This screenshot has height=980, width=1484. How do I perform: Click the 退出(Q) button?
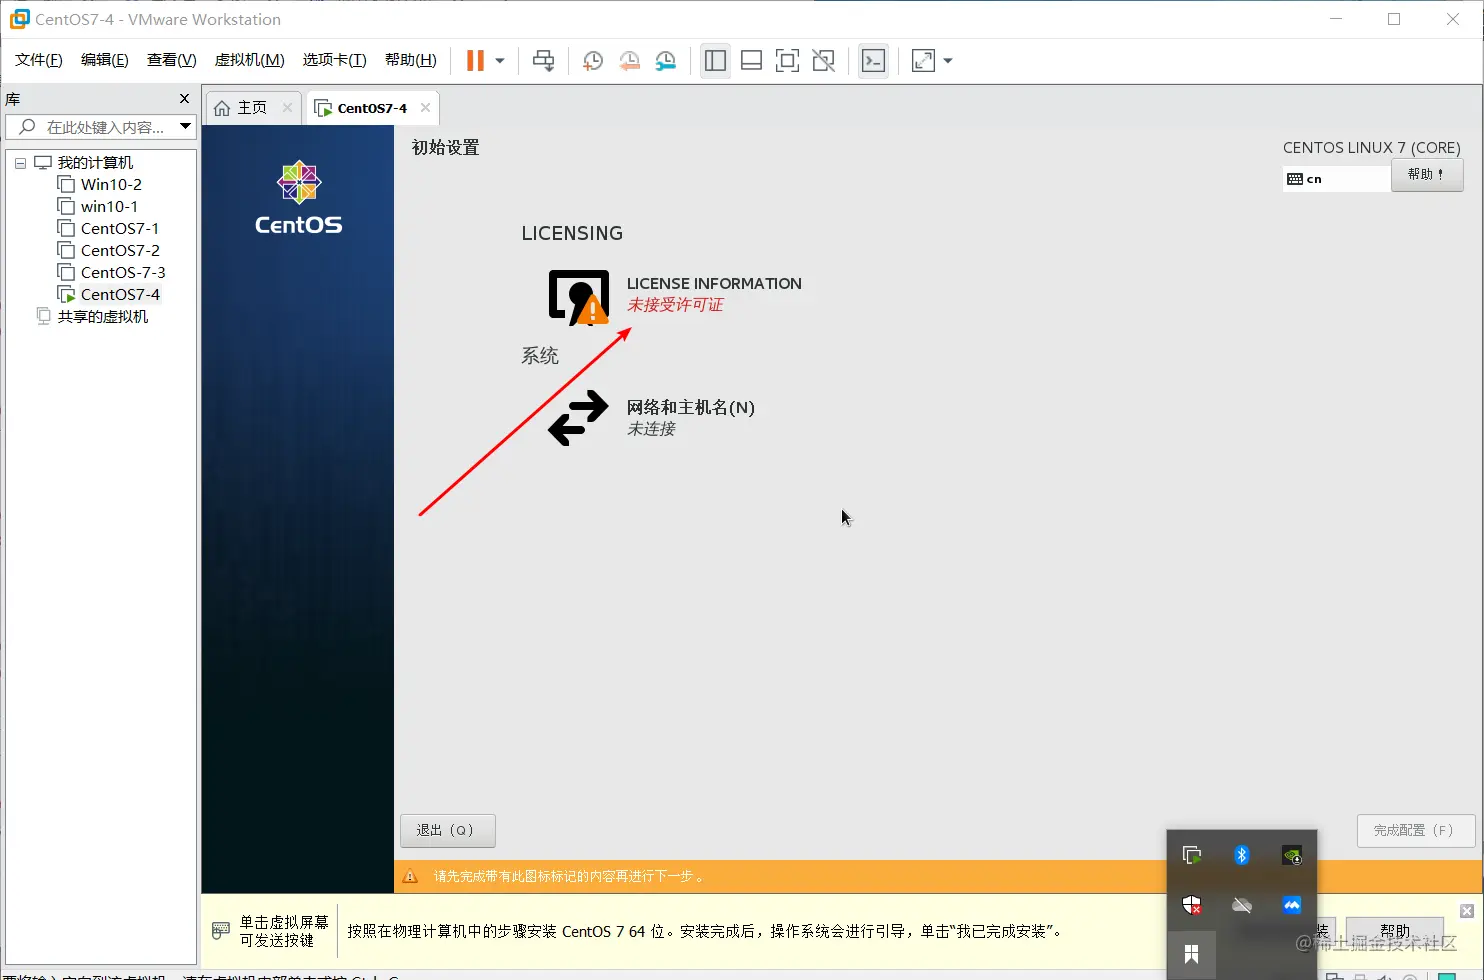(448, 830)
